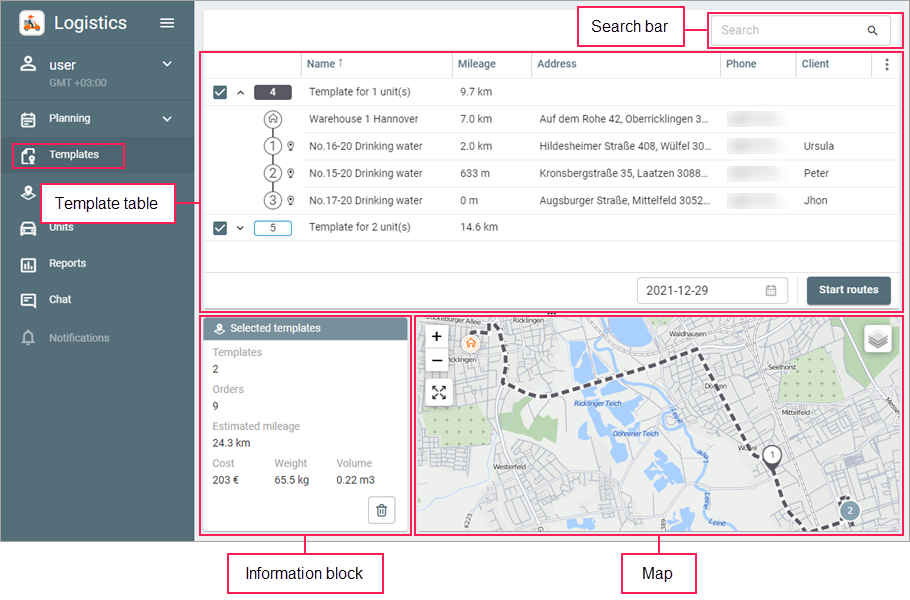Toggle fullscreen map view
The width and height of the screenshot is (910, 600).
pos(438,392)
